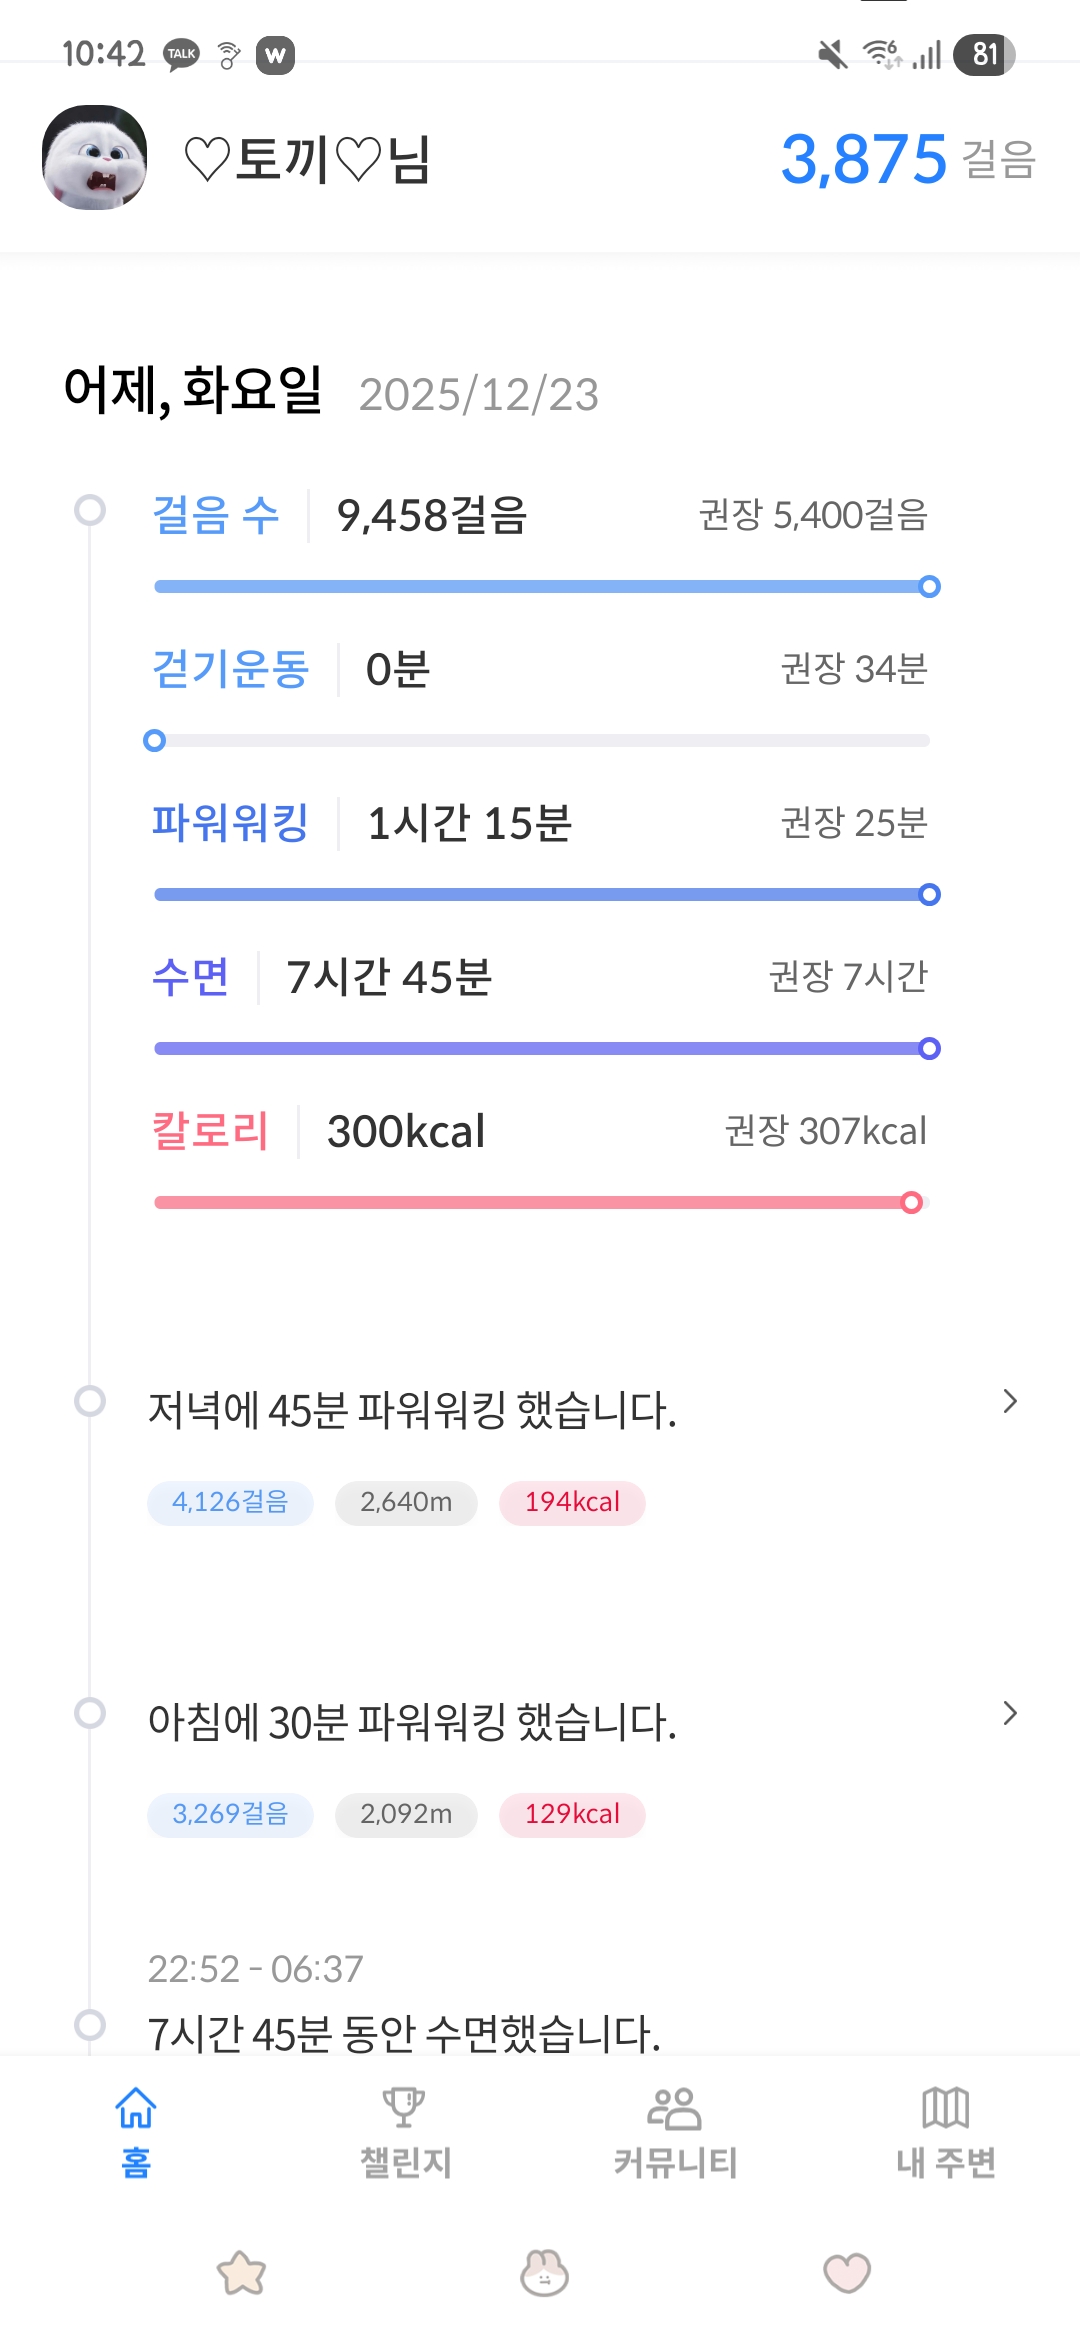
Task: Tap the rabbit profile picture
Action: [95, 158]
